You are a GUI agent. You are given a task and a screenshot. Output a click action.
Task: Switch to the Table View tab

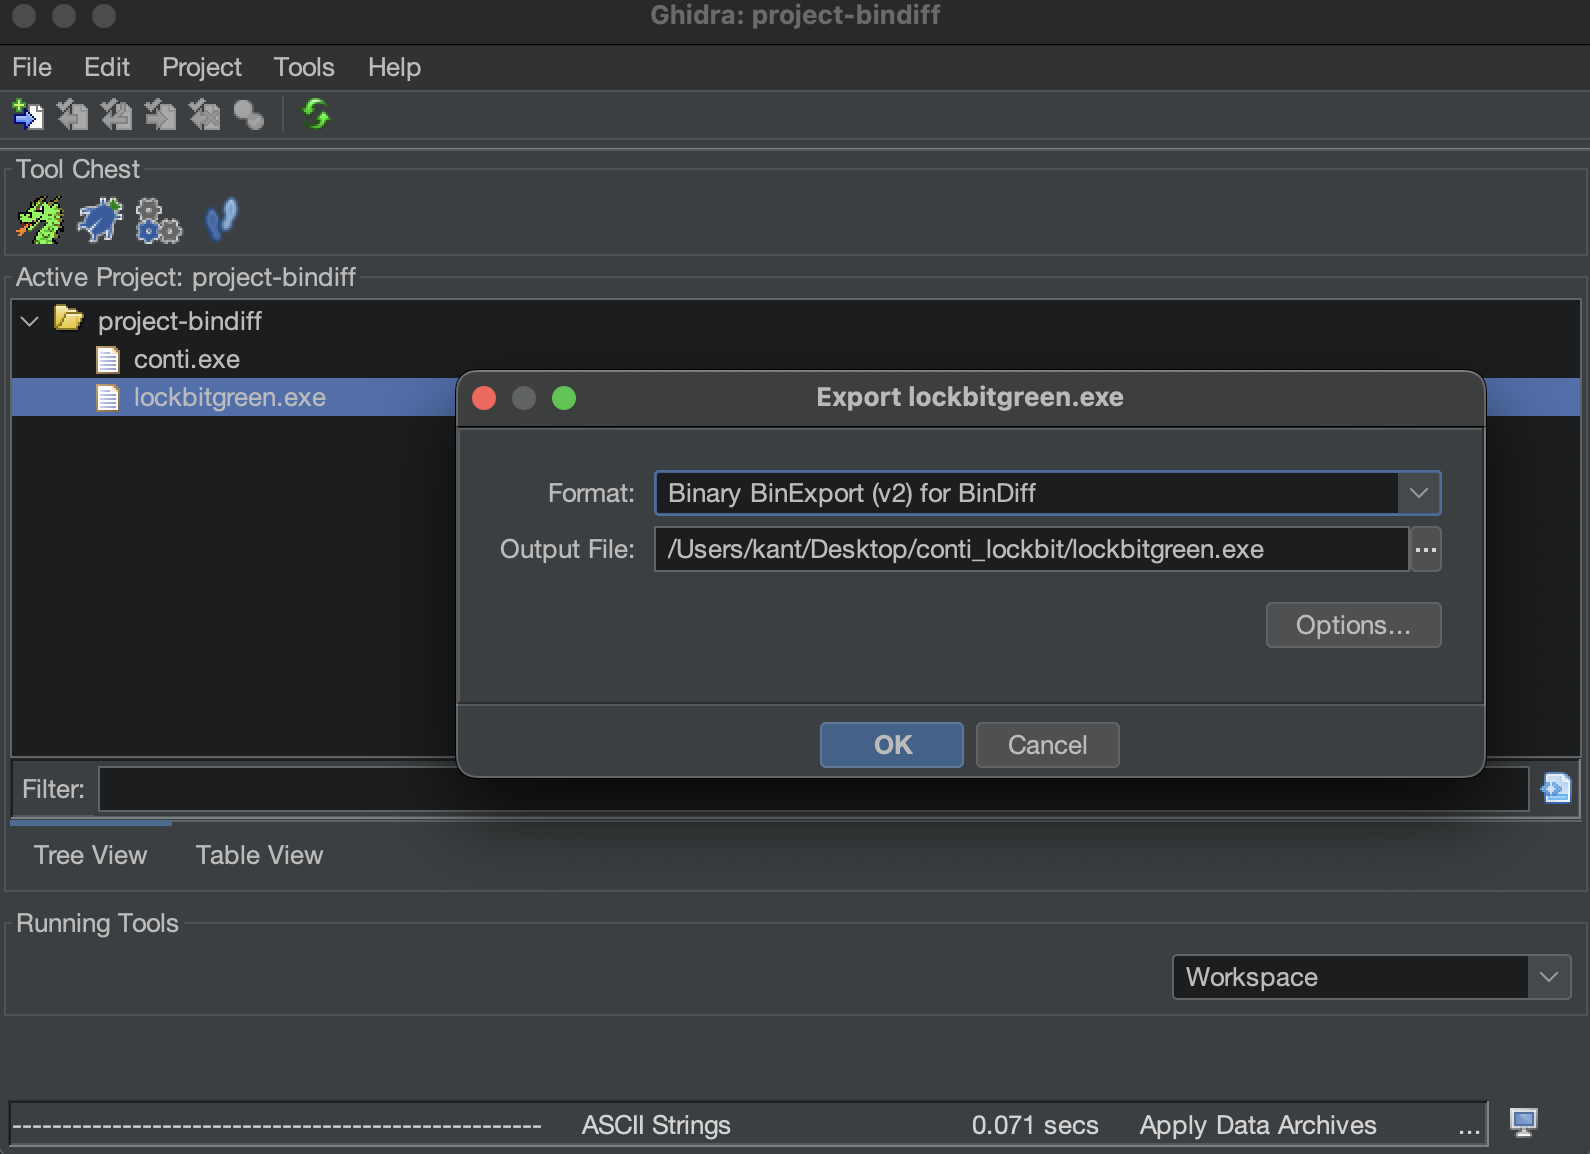[259, 855]
